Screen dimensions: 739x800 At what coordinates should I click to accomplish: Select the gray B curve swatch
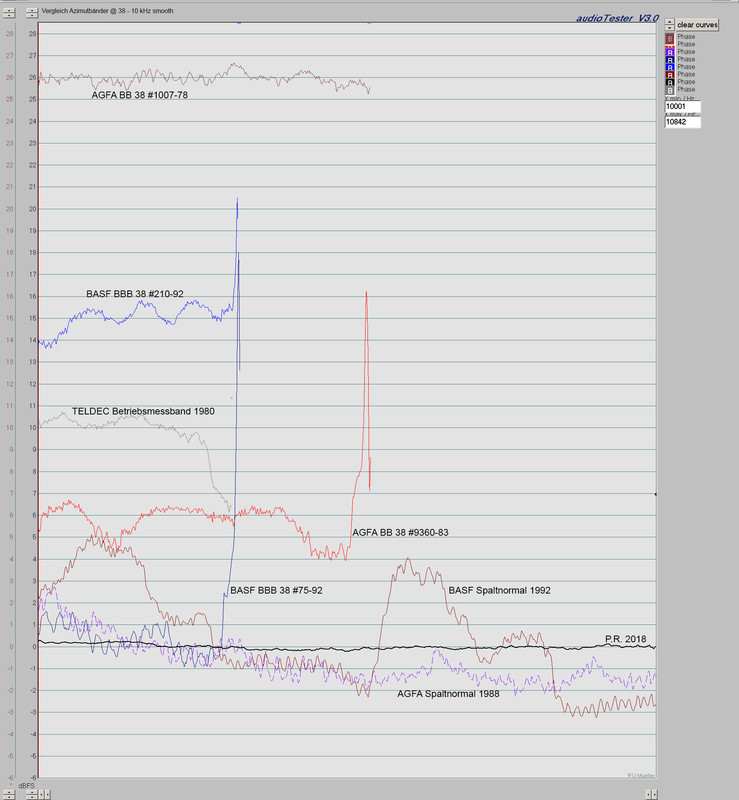[x=670, y=90]
